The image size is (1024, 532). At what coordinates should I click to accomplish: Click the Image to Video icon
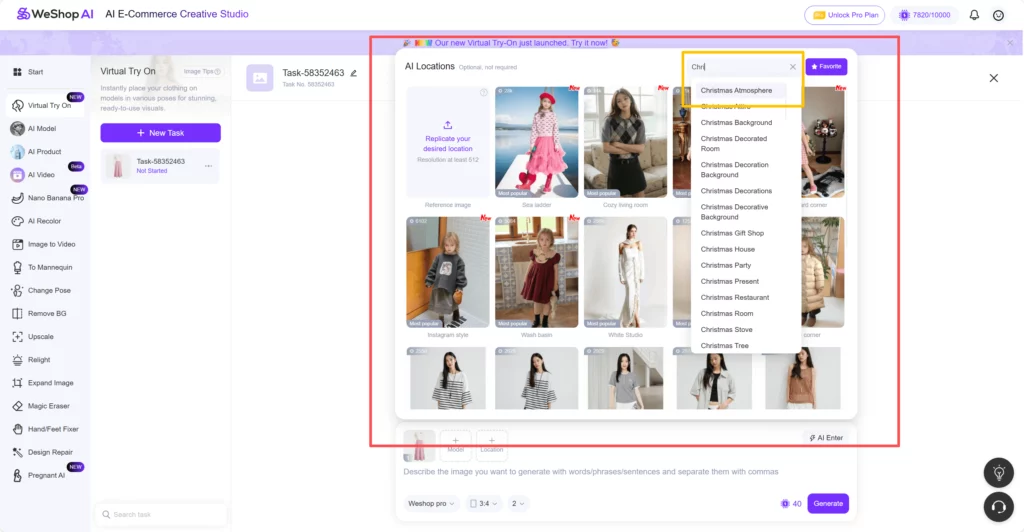click(18, 244)
